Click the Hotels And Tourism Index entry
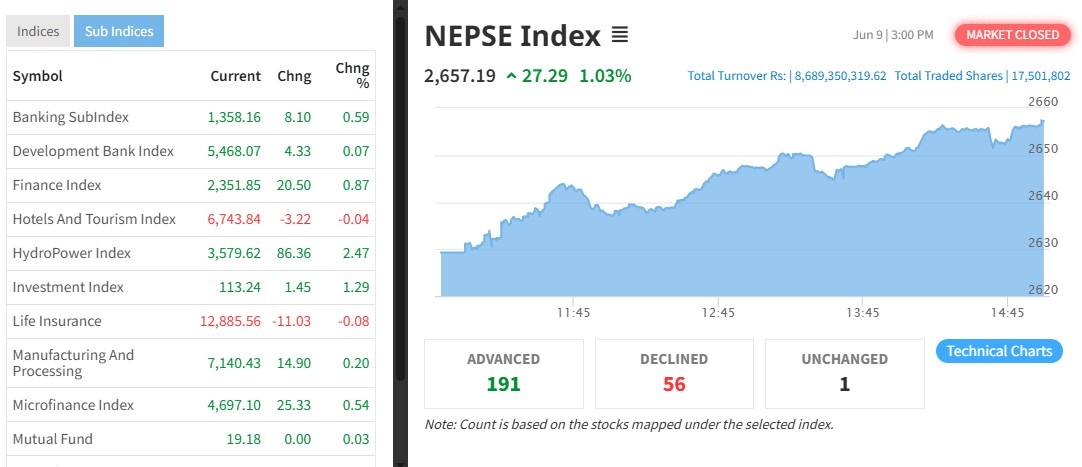The width and height of the screenshot is (1082, 467). coord(94,219)
